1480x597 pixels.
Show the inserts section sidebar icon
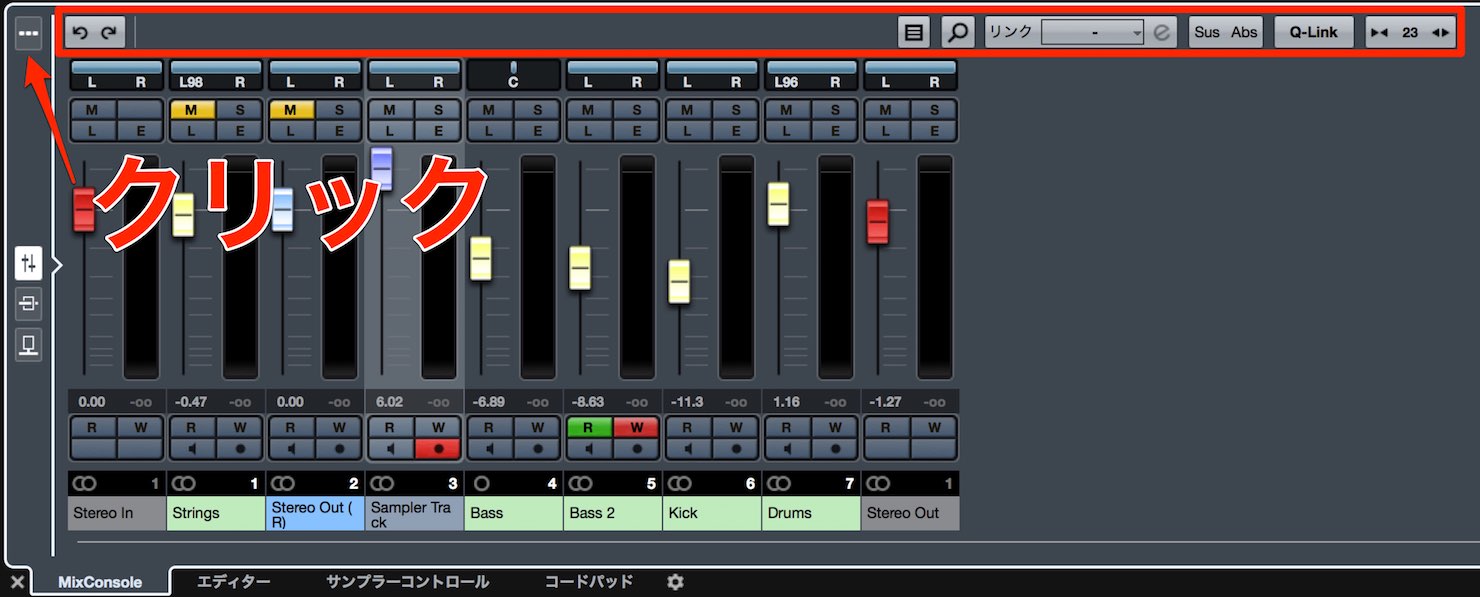[28, 304]
